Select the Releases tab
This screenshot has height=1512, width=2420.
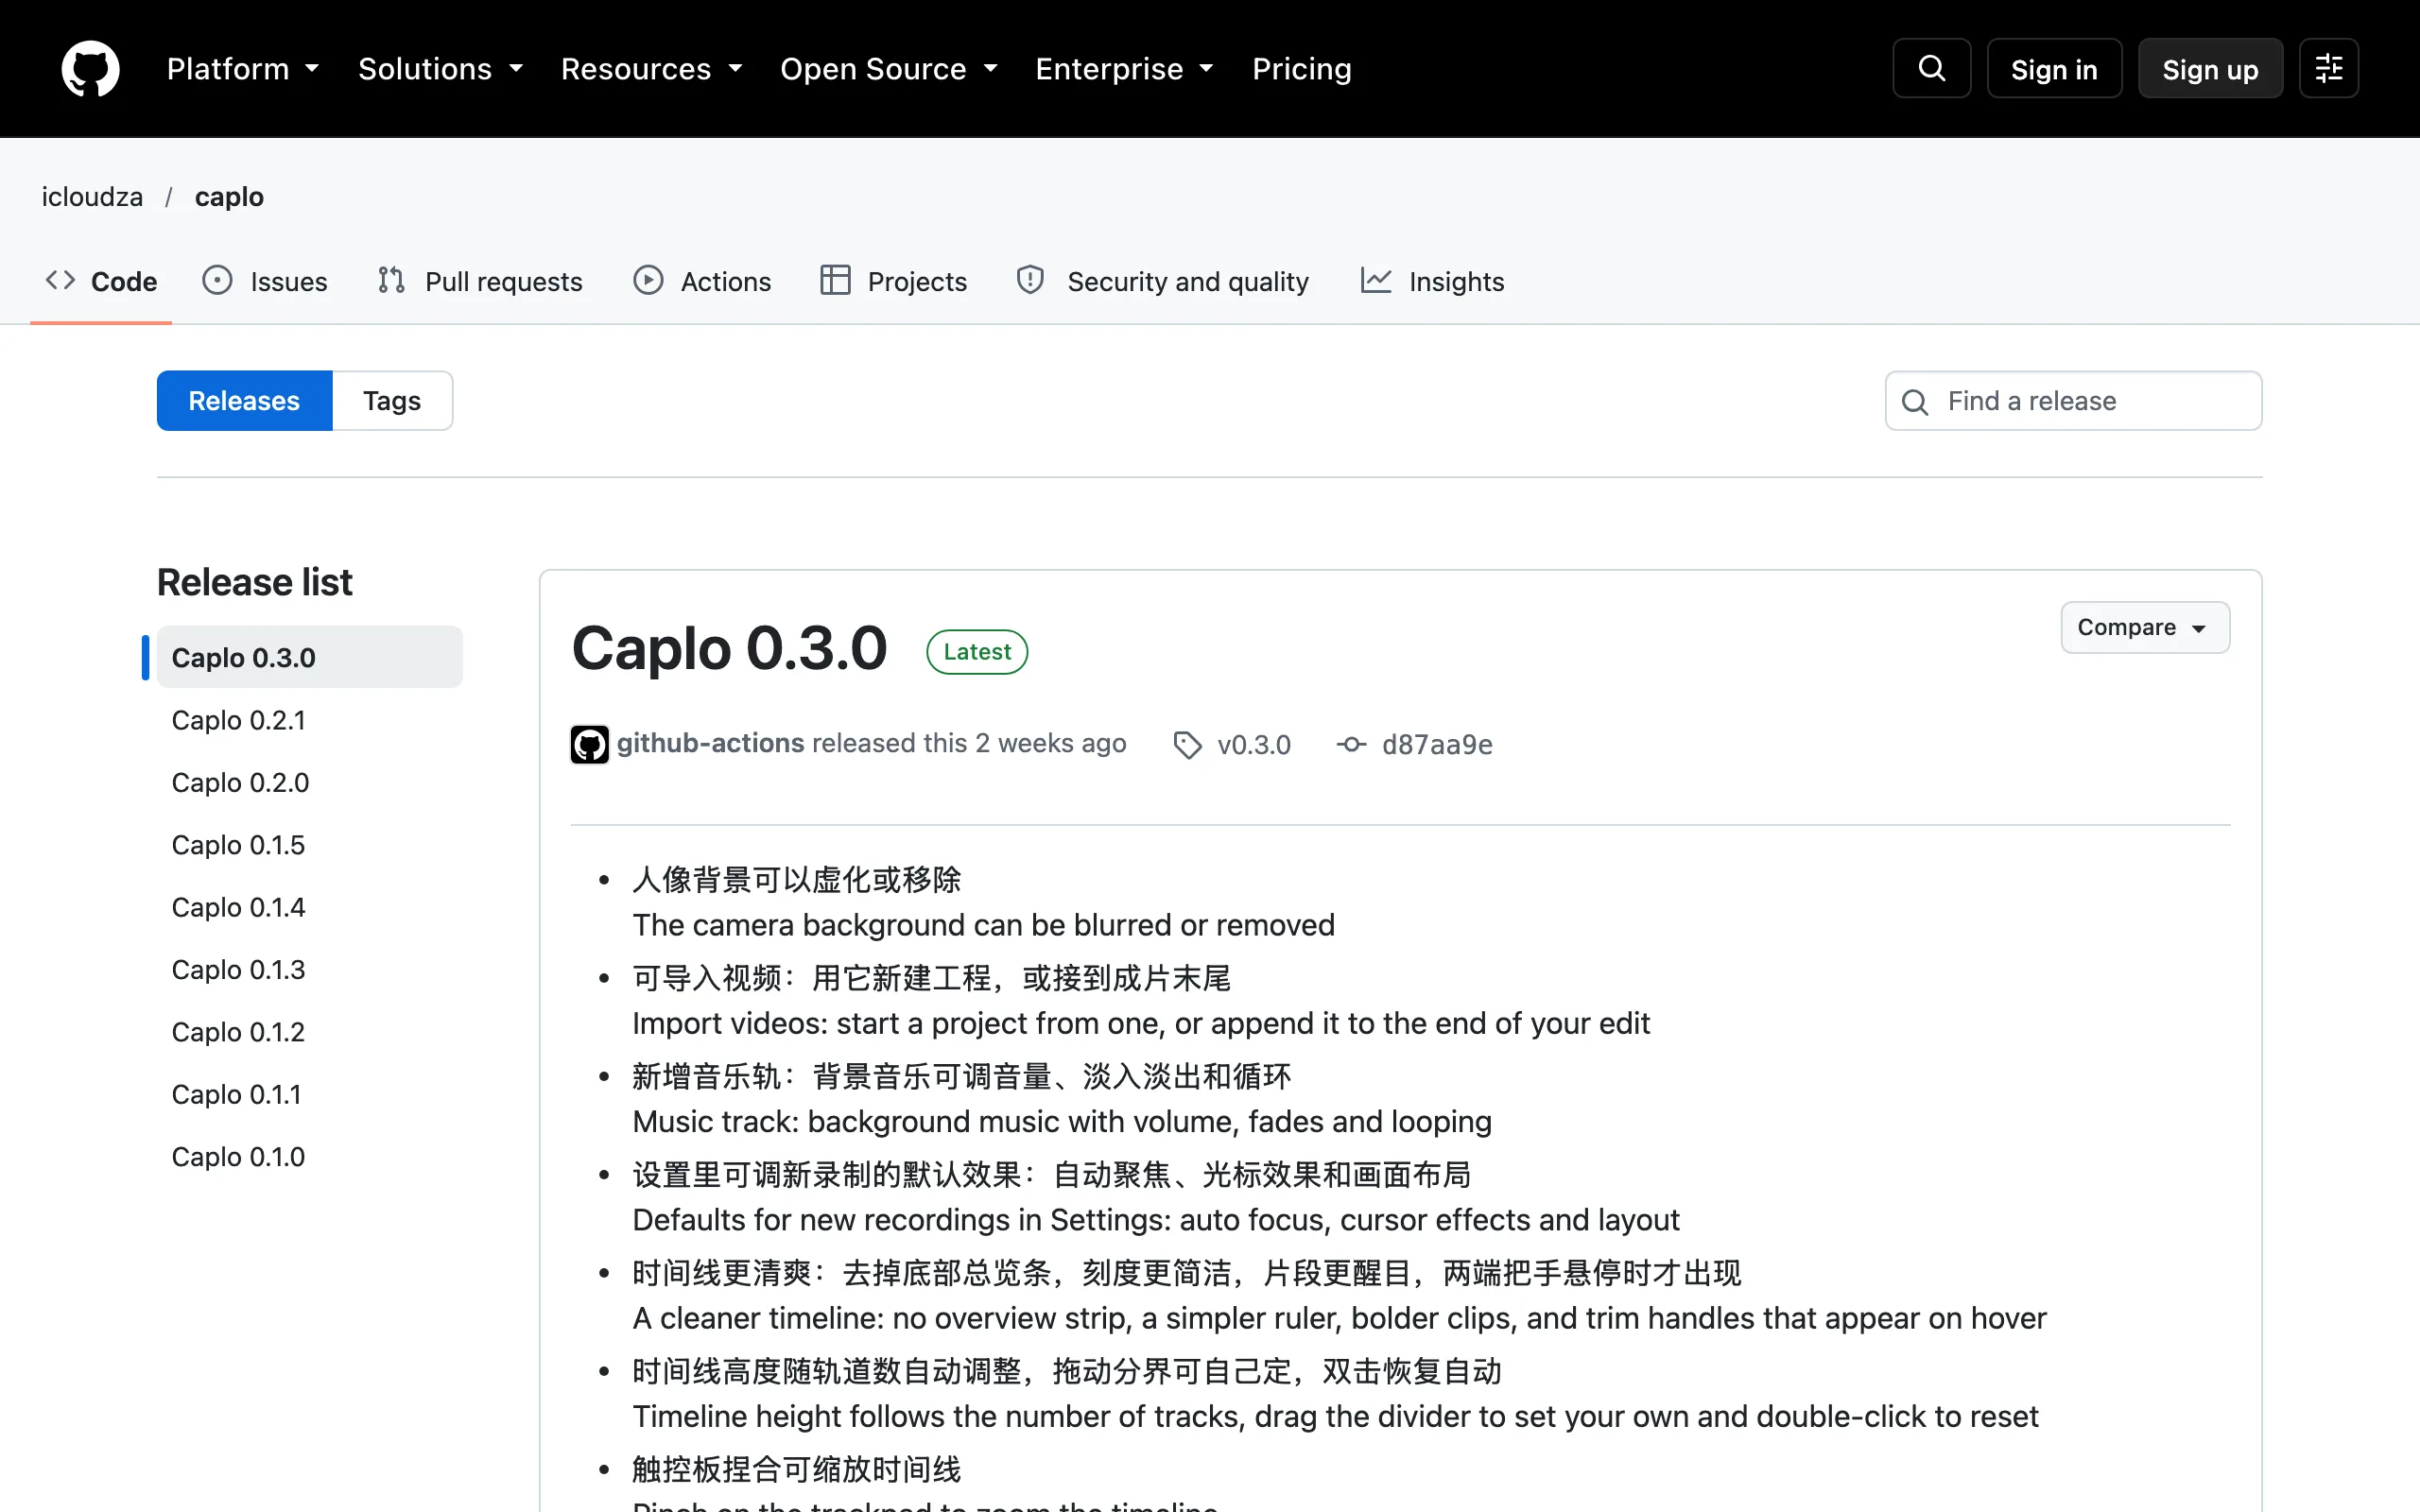click(244, 401)
